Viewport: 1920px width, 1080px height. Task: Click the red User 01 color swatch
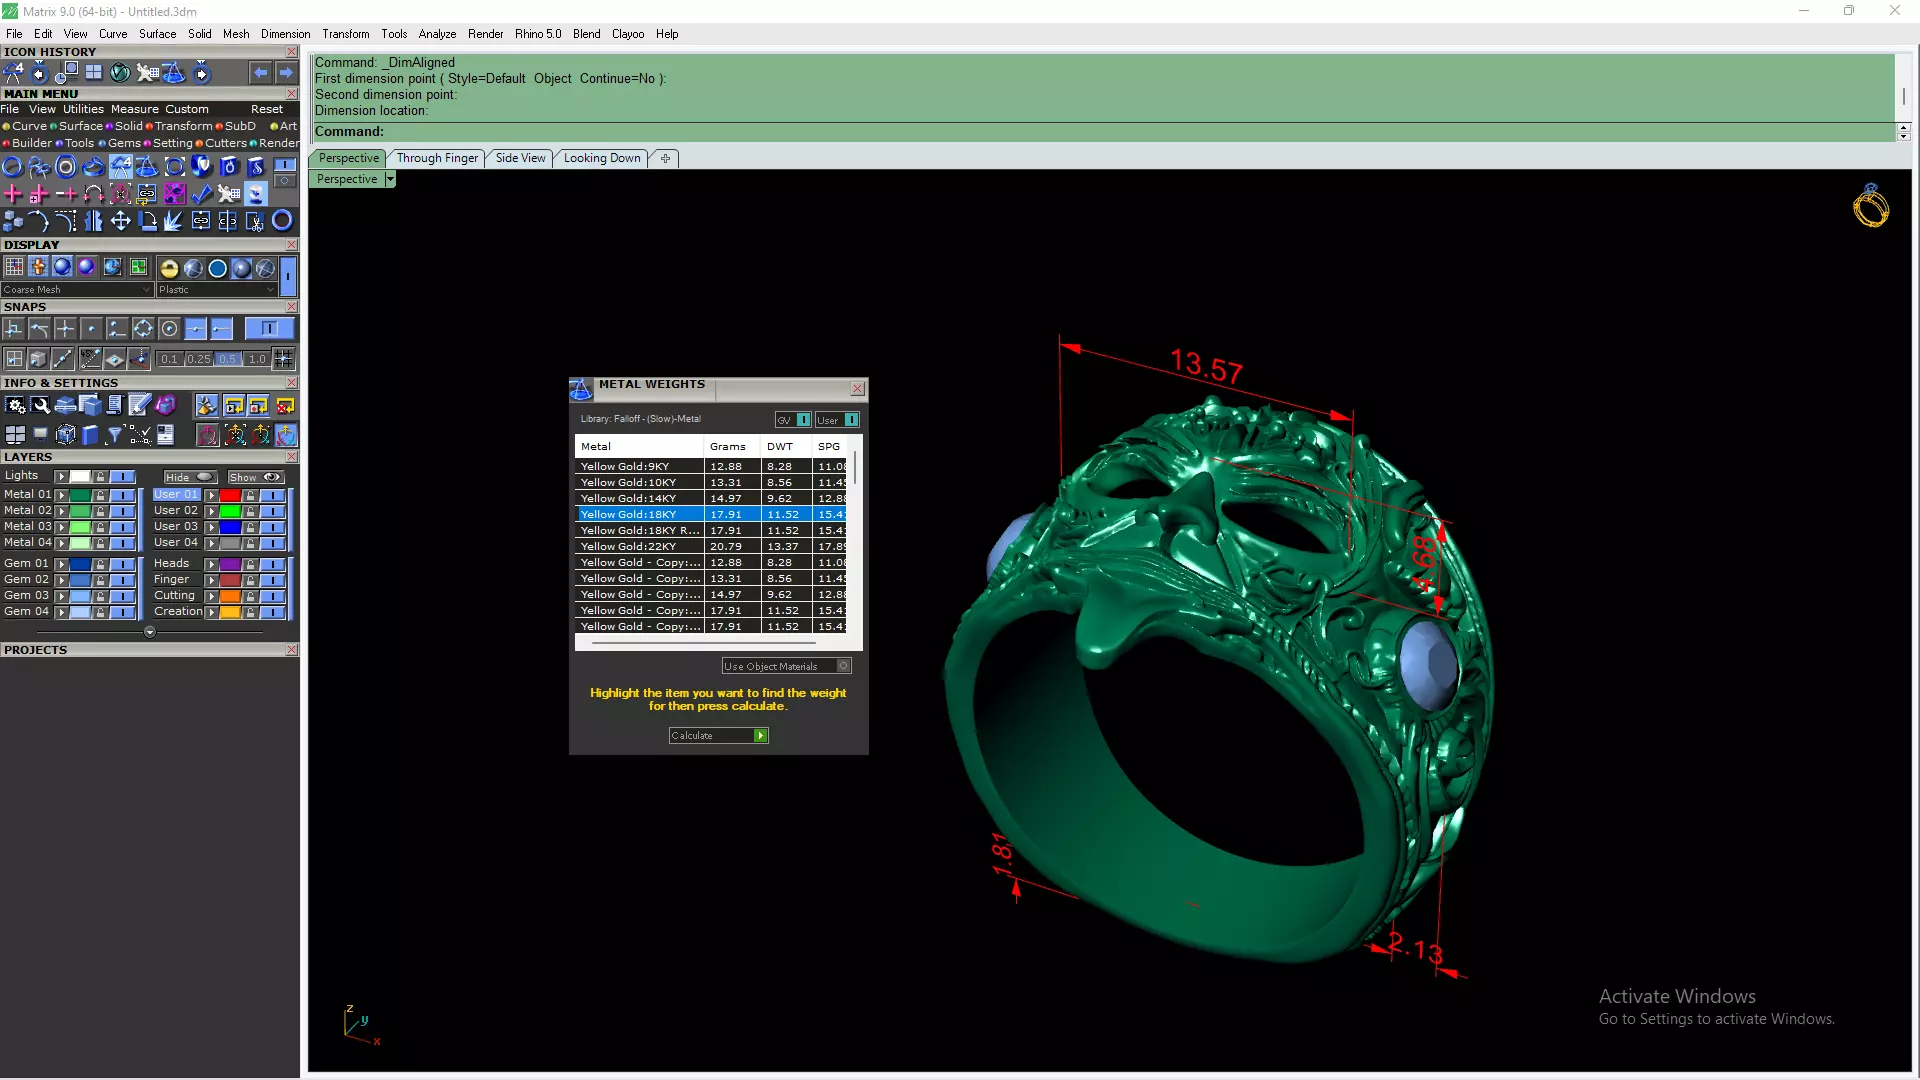[230, 495]
